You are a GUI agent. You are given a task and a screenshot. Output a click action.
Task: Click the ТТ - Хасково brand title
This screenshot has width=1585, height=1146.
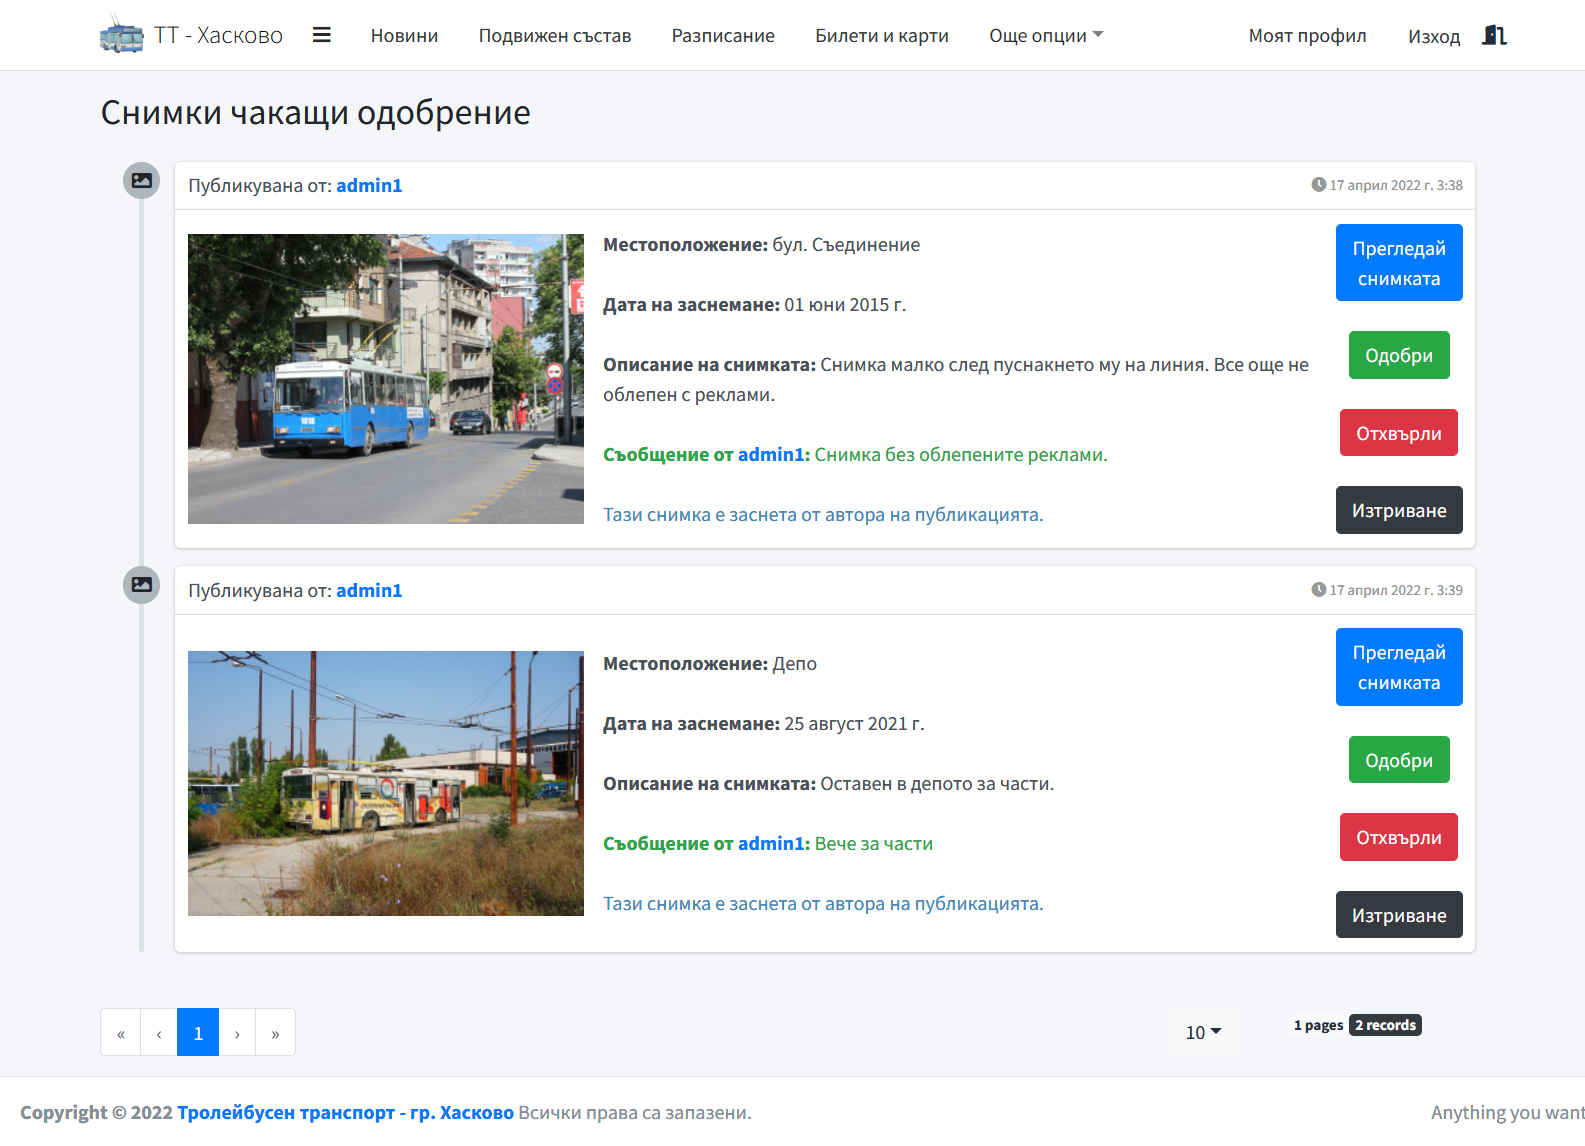[218, 36]
